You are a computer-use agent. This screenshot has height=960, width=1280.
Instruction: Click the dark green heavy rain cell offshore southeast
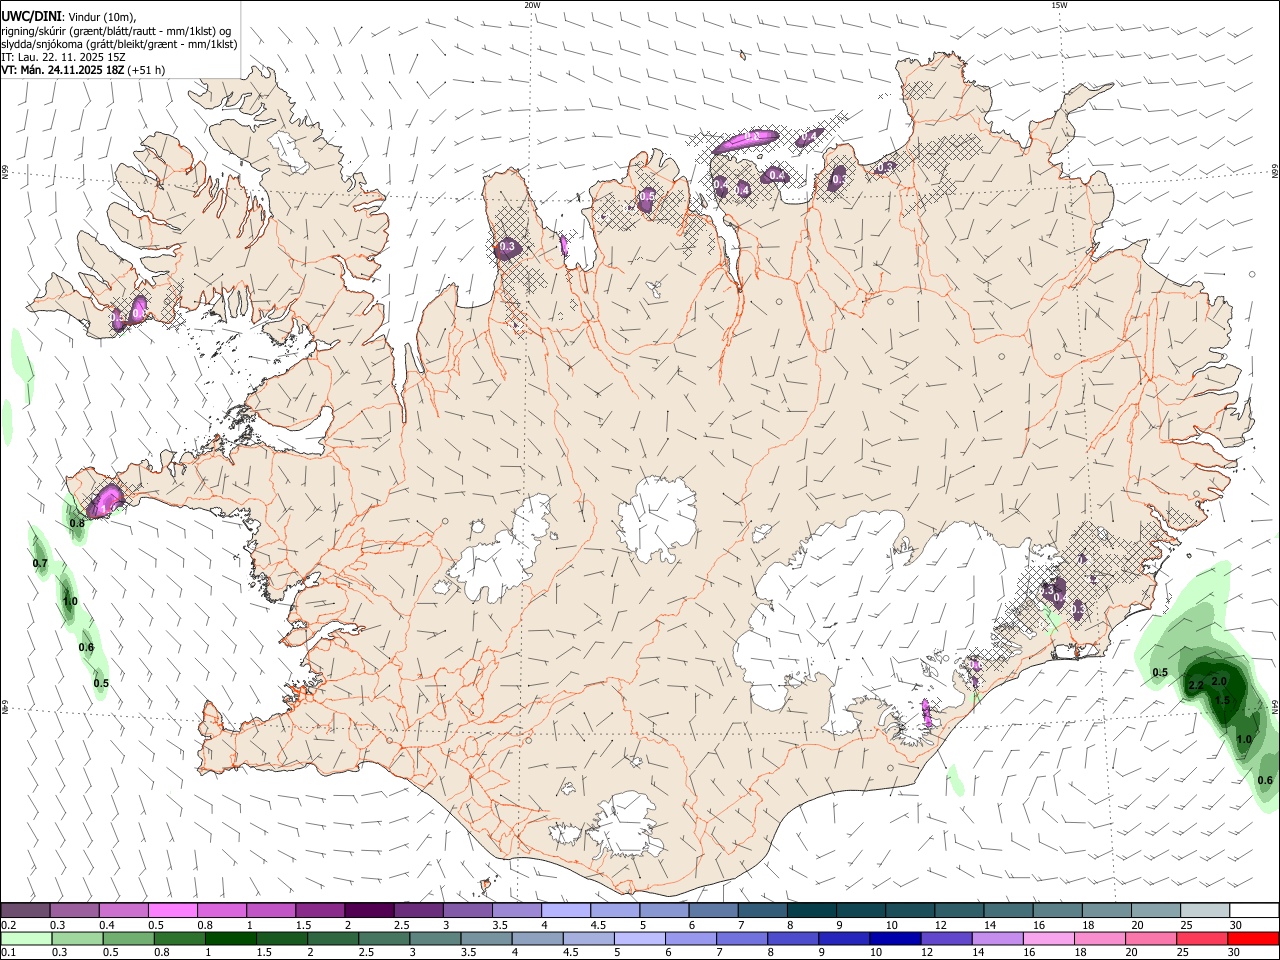tap(1218, 692)
